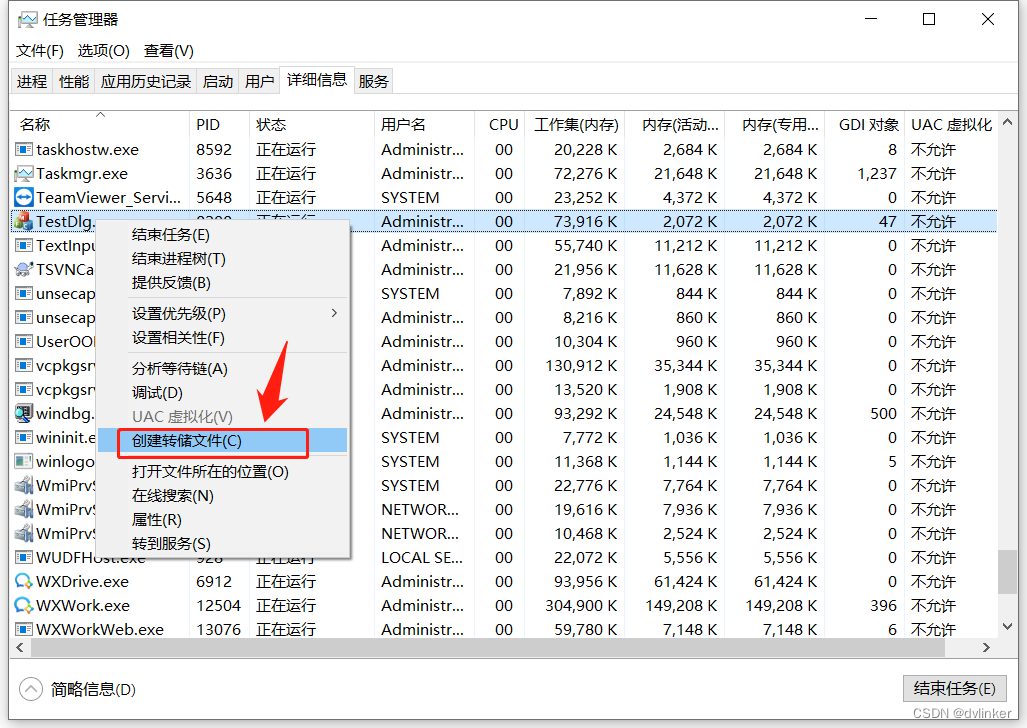The image size is (1027, 728).
Task: Select the LOCAL SE... user name cell
Action: point(422,558)
